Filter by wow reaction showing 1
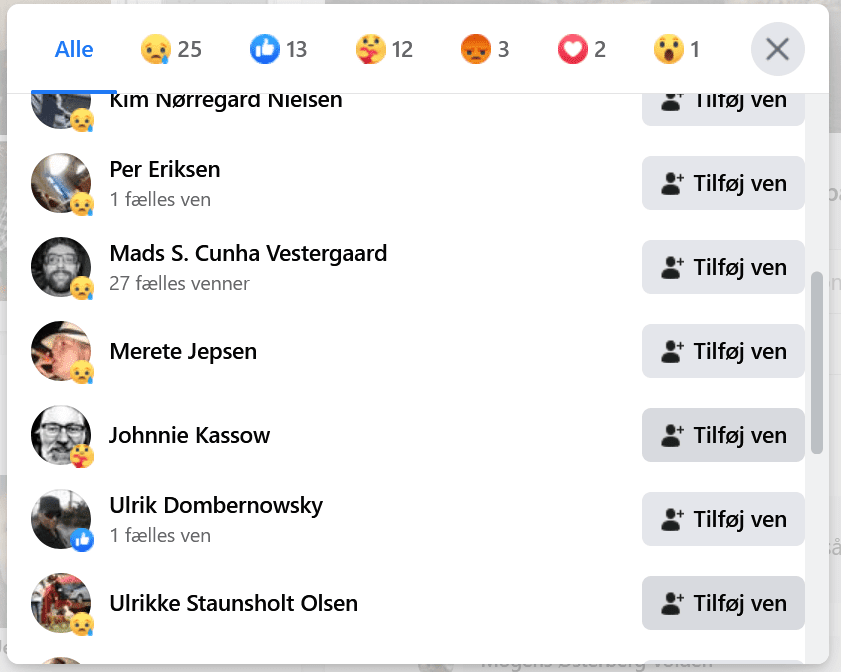 [x=677, y=49]
